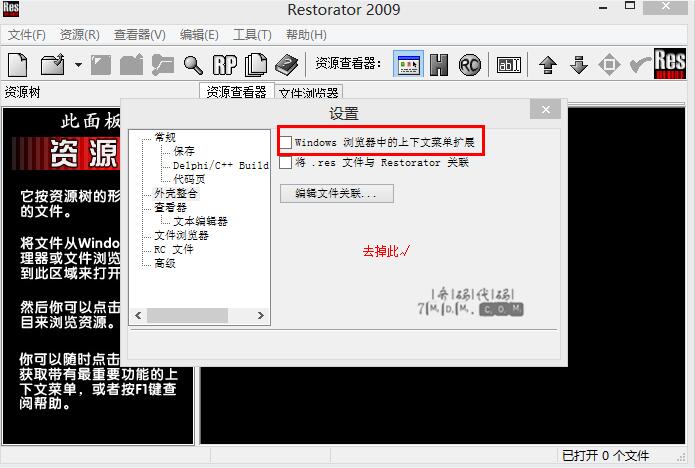Image resolution: width=695 pixels, height=468 pixels.
Task: Select default resource viewer mode icon
Action: point(408,65)
